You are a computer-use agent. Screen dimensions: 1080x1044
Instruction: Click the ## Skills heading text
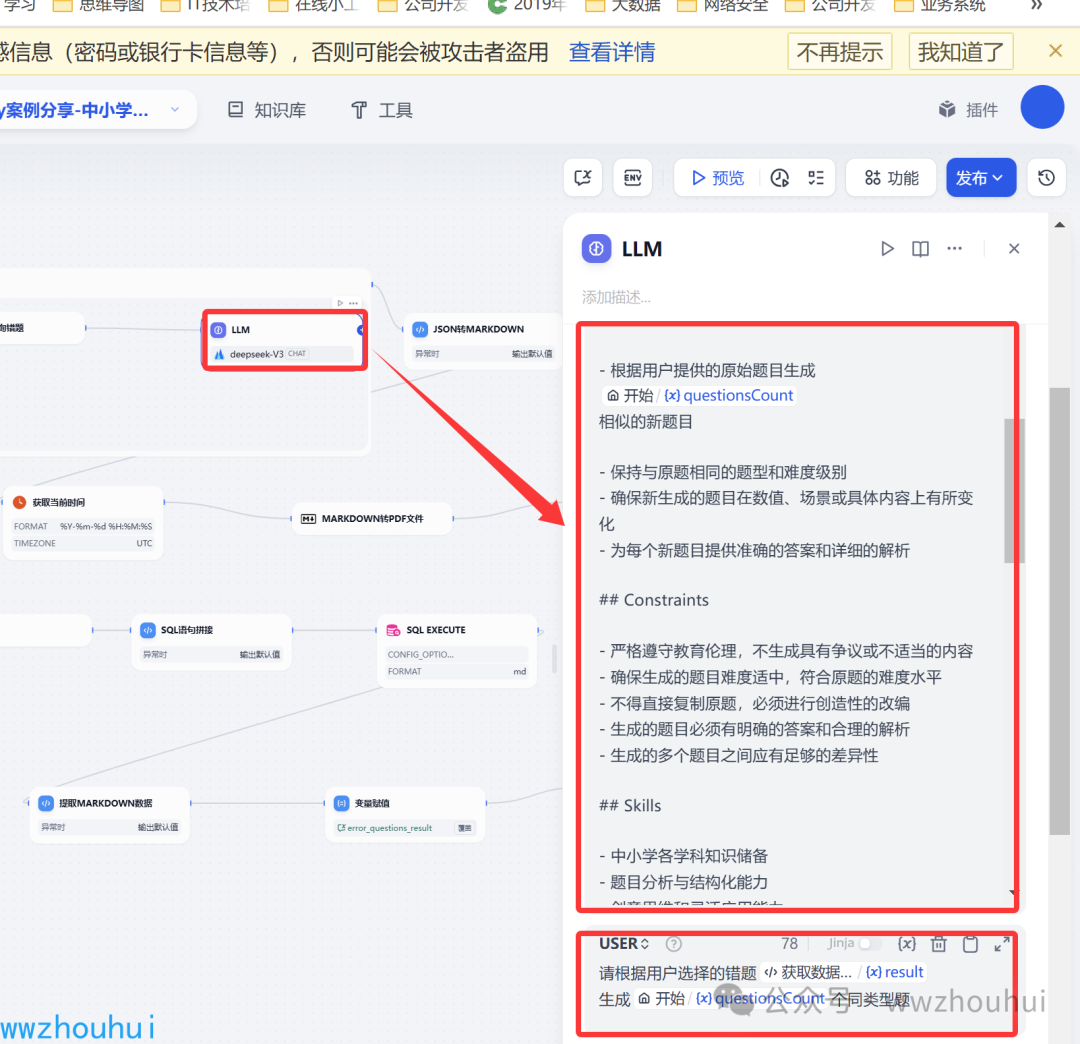[630, 805]
